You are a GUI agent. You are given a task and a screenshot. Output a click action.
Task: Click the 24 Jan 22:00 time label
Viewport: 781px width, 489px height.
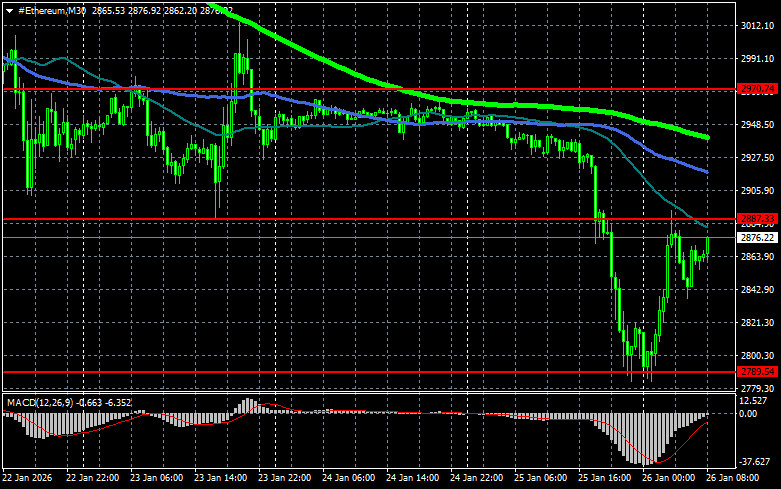(x=477, y=478)
